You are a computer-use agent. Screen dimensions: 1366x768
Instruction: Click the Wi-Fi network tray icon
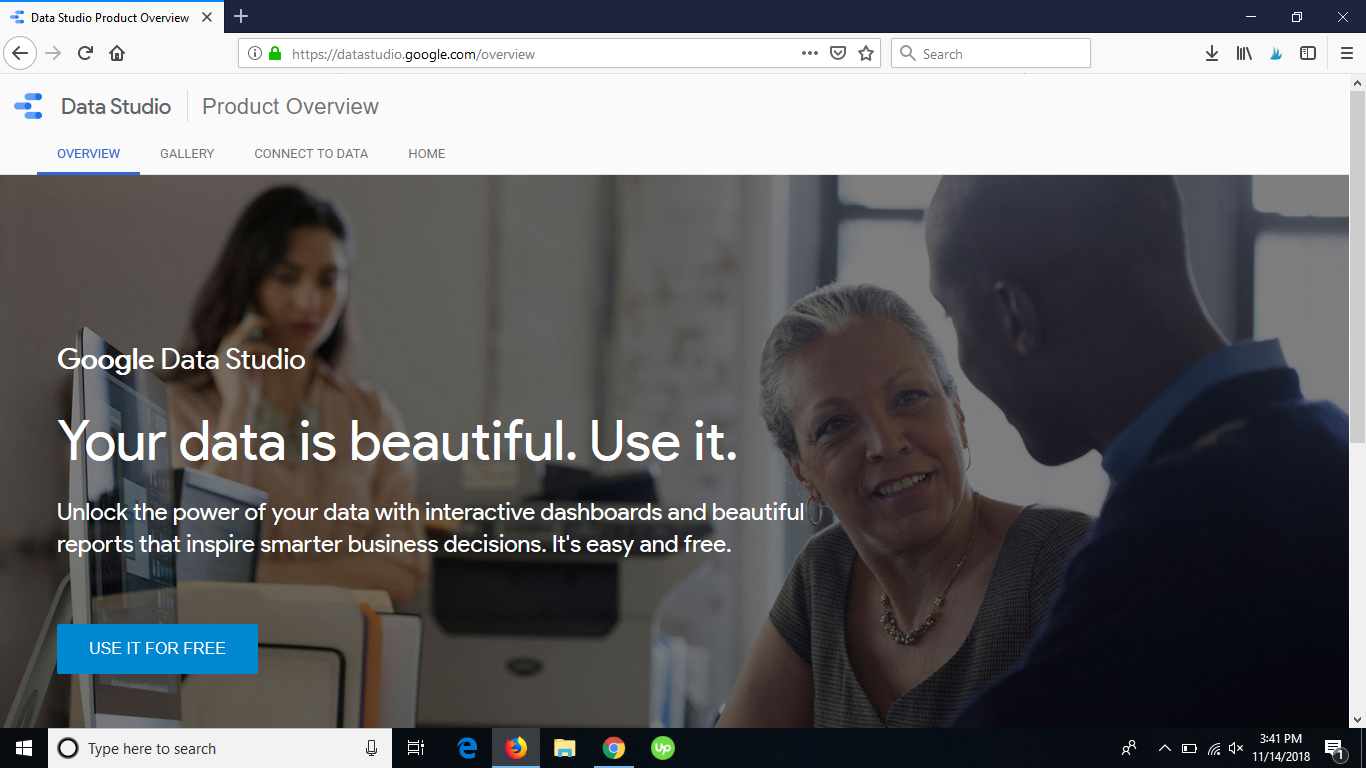tap(1213, 748)
